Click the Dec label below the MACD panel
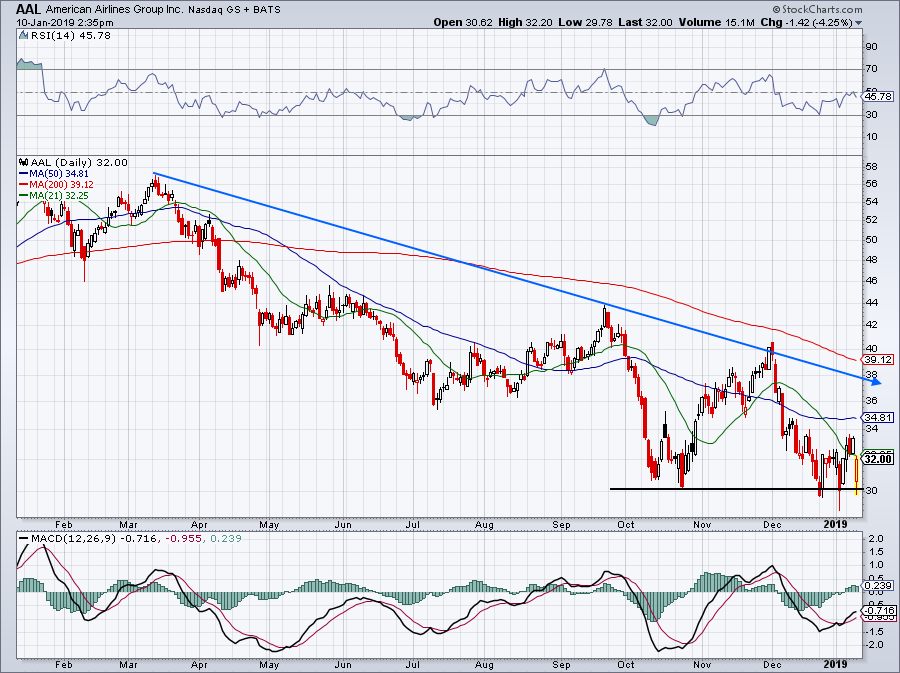 [x=772, y=664]
